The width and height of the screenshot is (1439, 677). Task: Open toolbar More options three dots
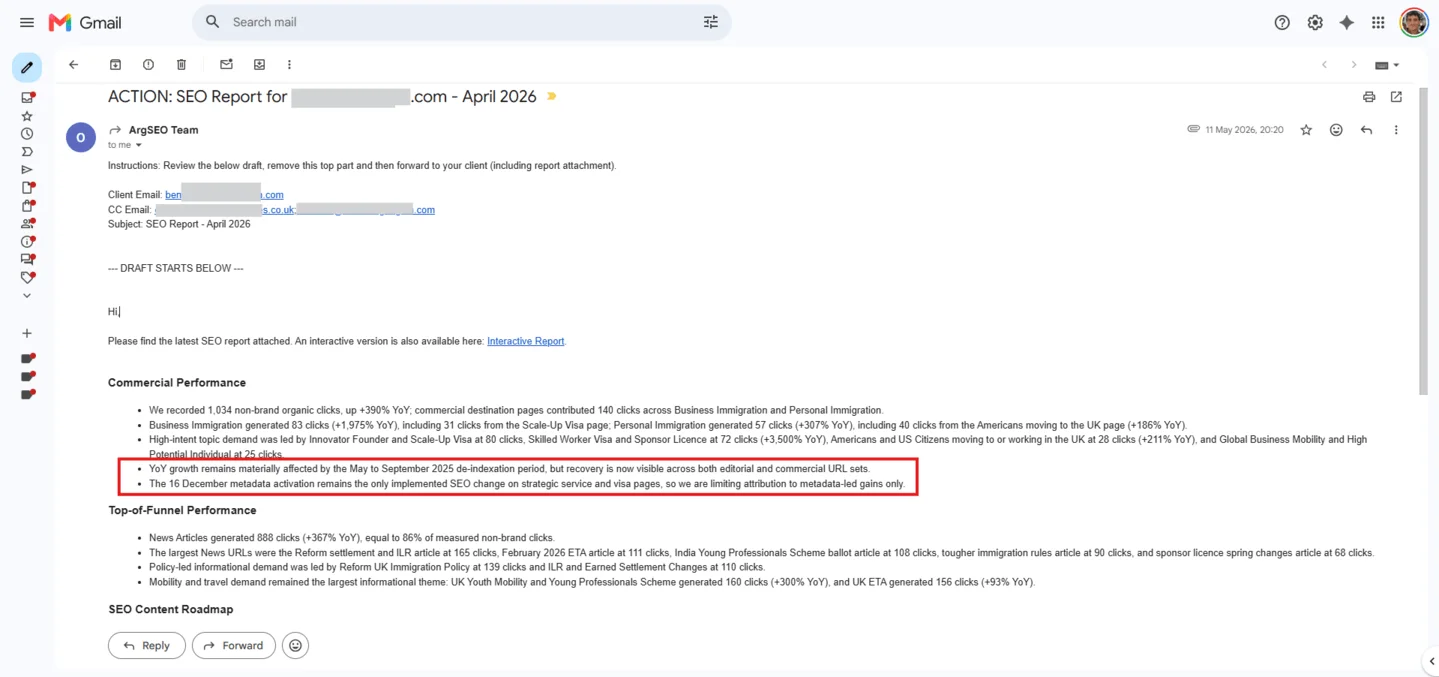[x=289, y=64]
